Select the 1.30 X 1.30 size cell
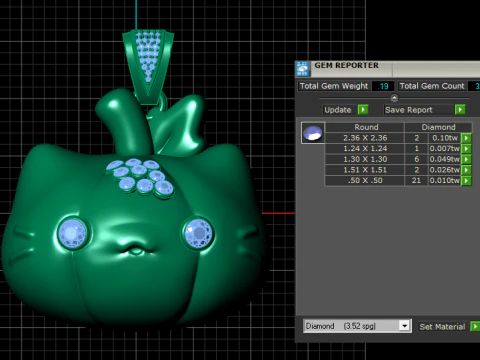This screenshot has height=360, width=480. tap(365, 159)
